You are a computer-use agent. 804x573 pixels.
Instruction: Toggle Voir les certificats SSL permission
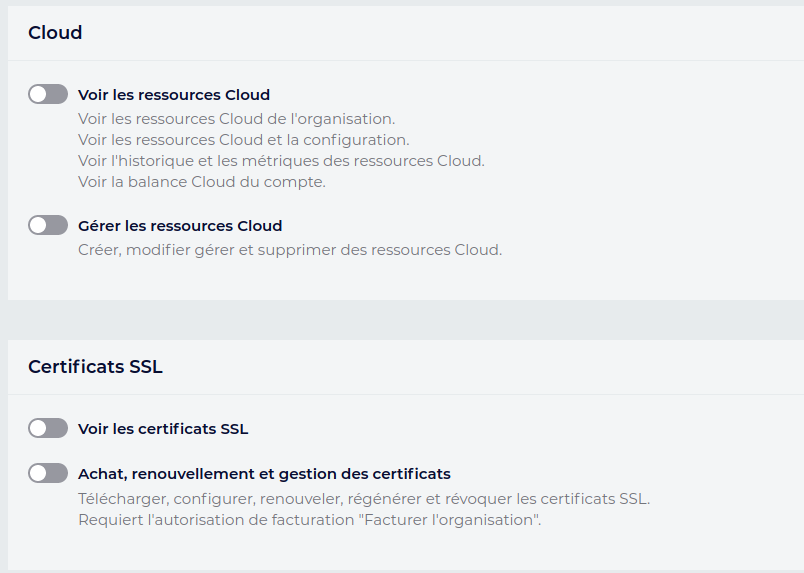click(48, 428)
